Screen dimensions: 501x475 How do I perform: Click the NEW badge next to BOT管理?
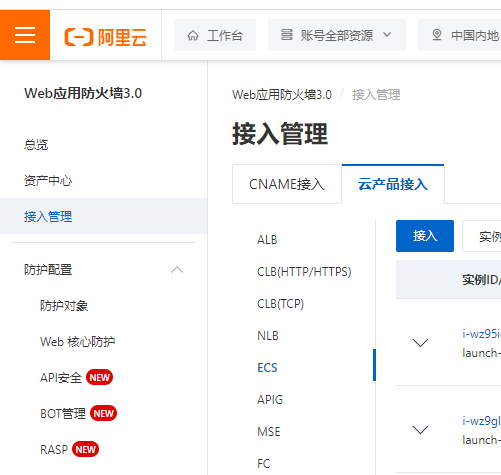[x=103, y=413]
